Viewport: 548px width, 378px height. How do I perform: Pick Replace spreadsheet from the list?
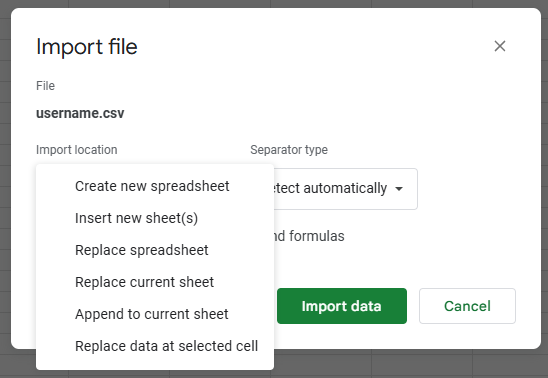coord(155,250)
